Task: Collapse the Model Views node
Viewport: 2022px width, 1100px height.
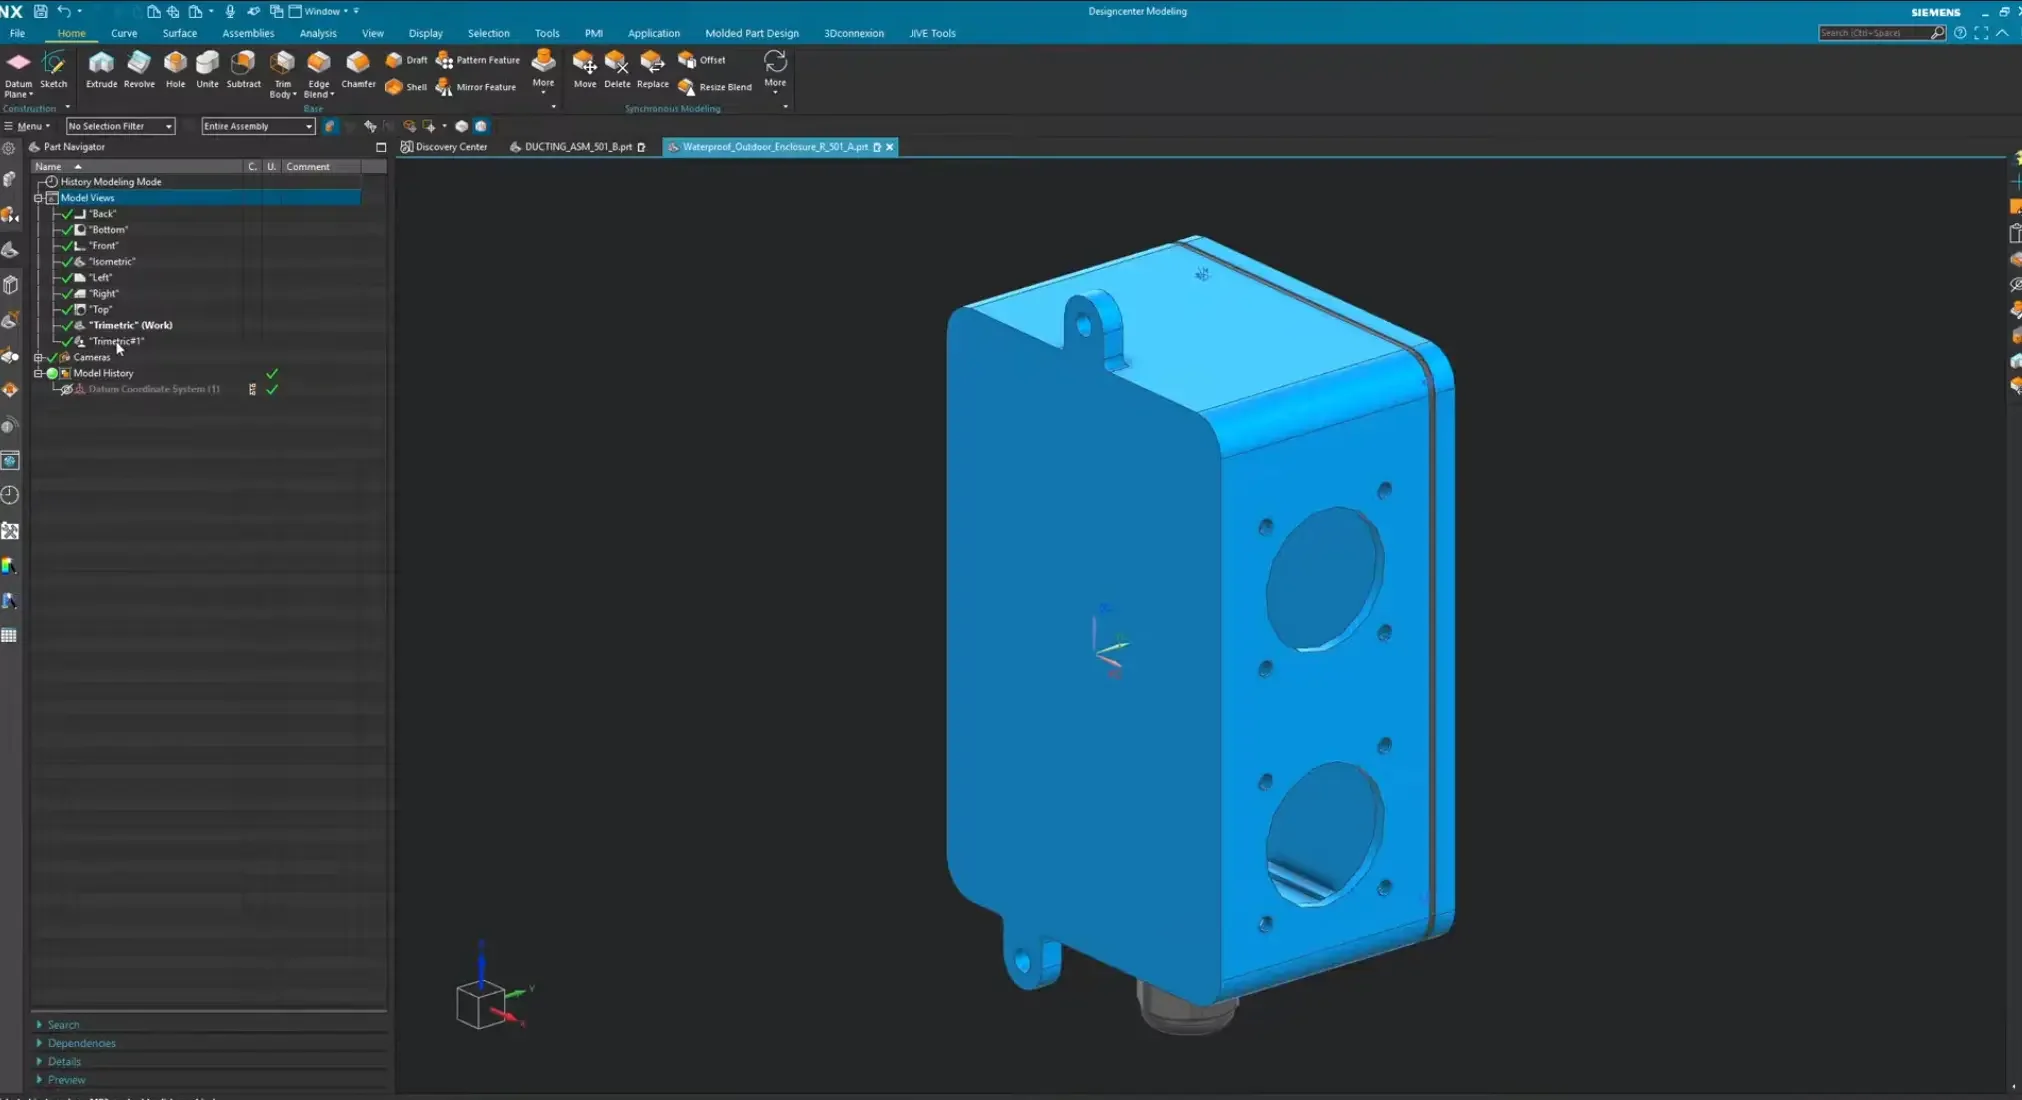Action: click(x=39, y=198)
